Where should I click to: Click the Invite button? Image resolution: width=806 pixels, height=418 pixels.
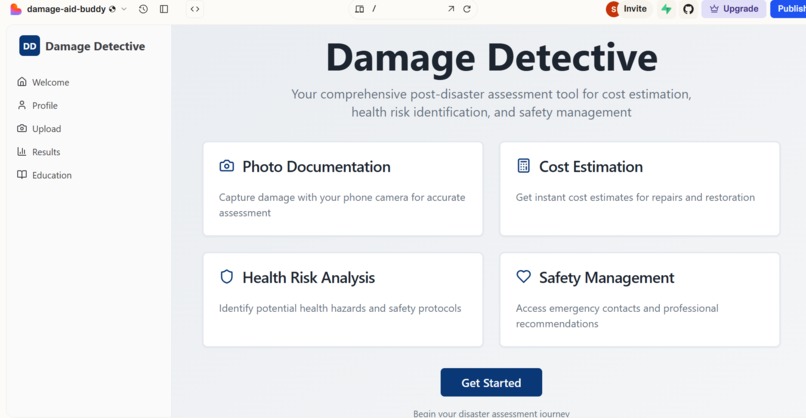point(635,9)
